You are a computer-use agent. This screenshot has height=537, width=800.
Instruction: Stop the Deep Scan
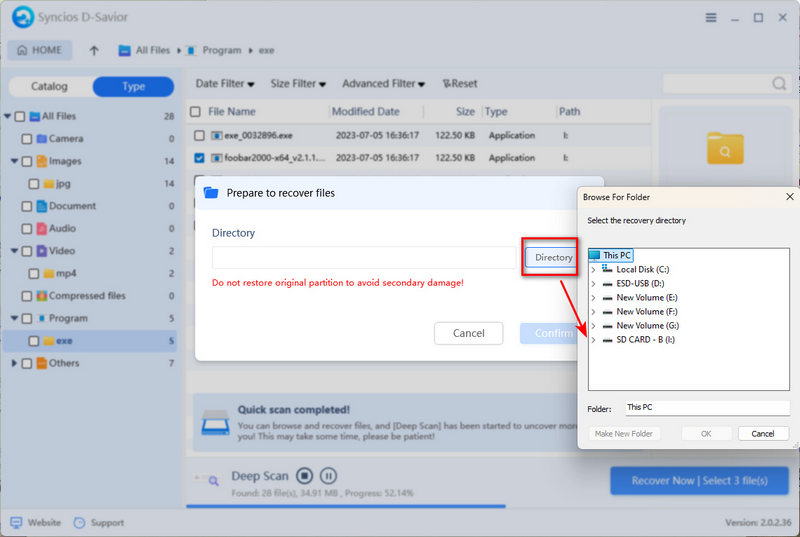[x=305, y=476]
